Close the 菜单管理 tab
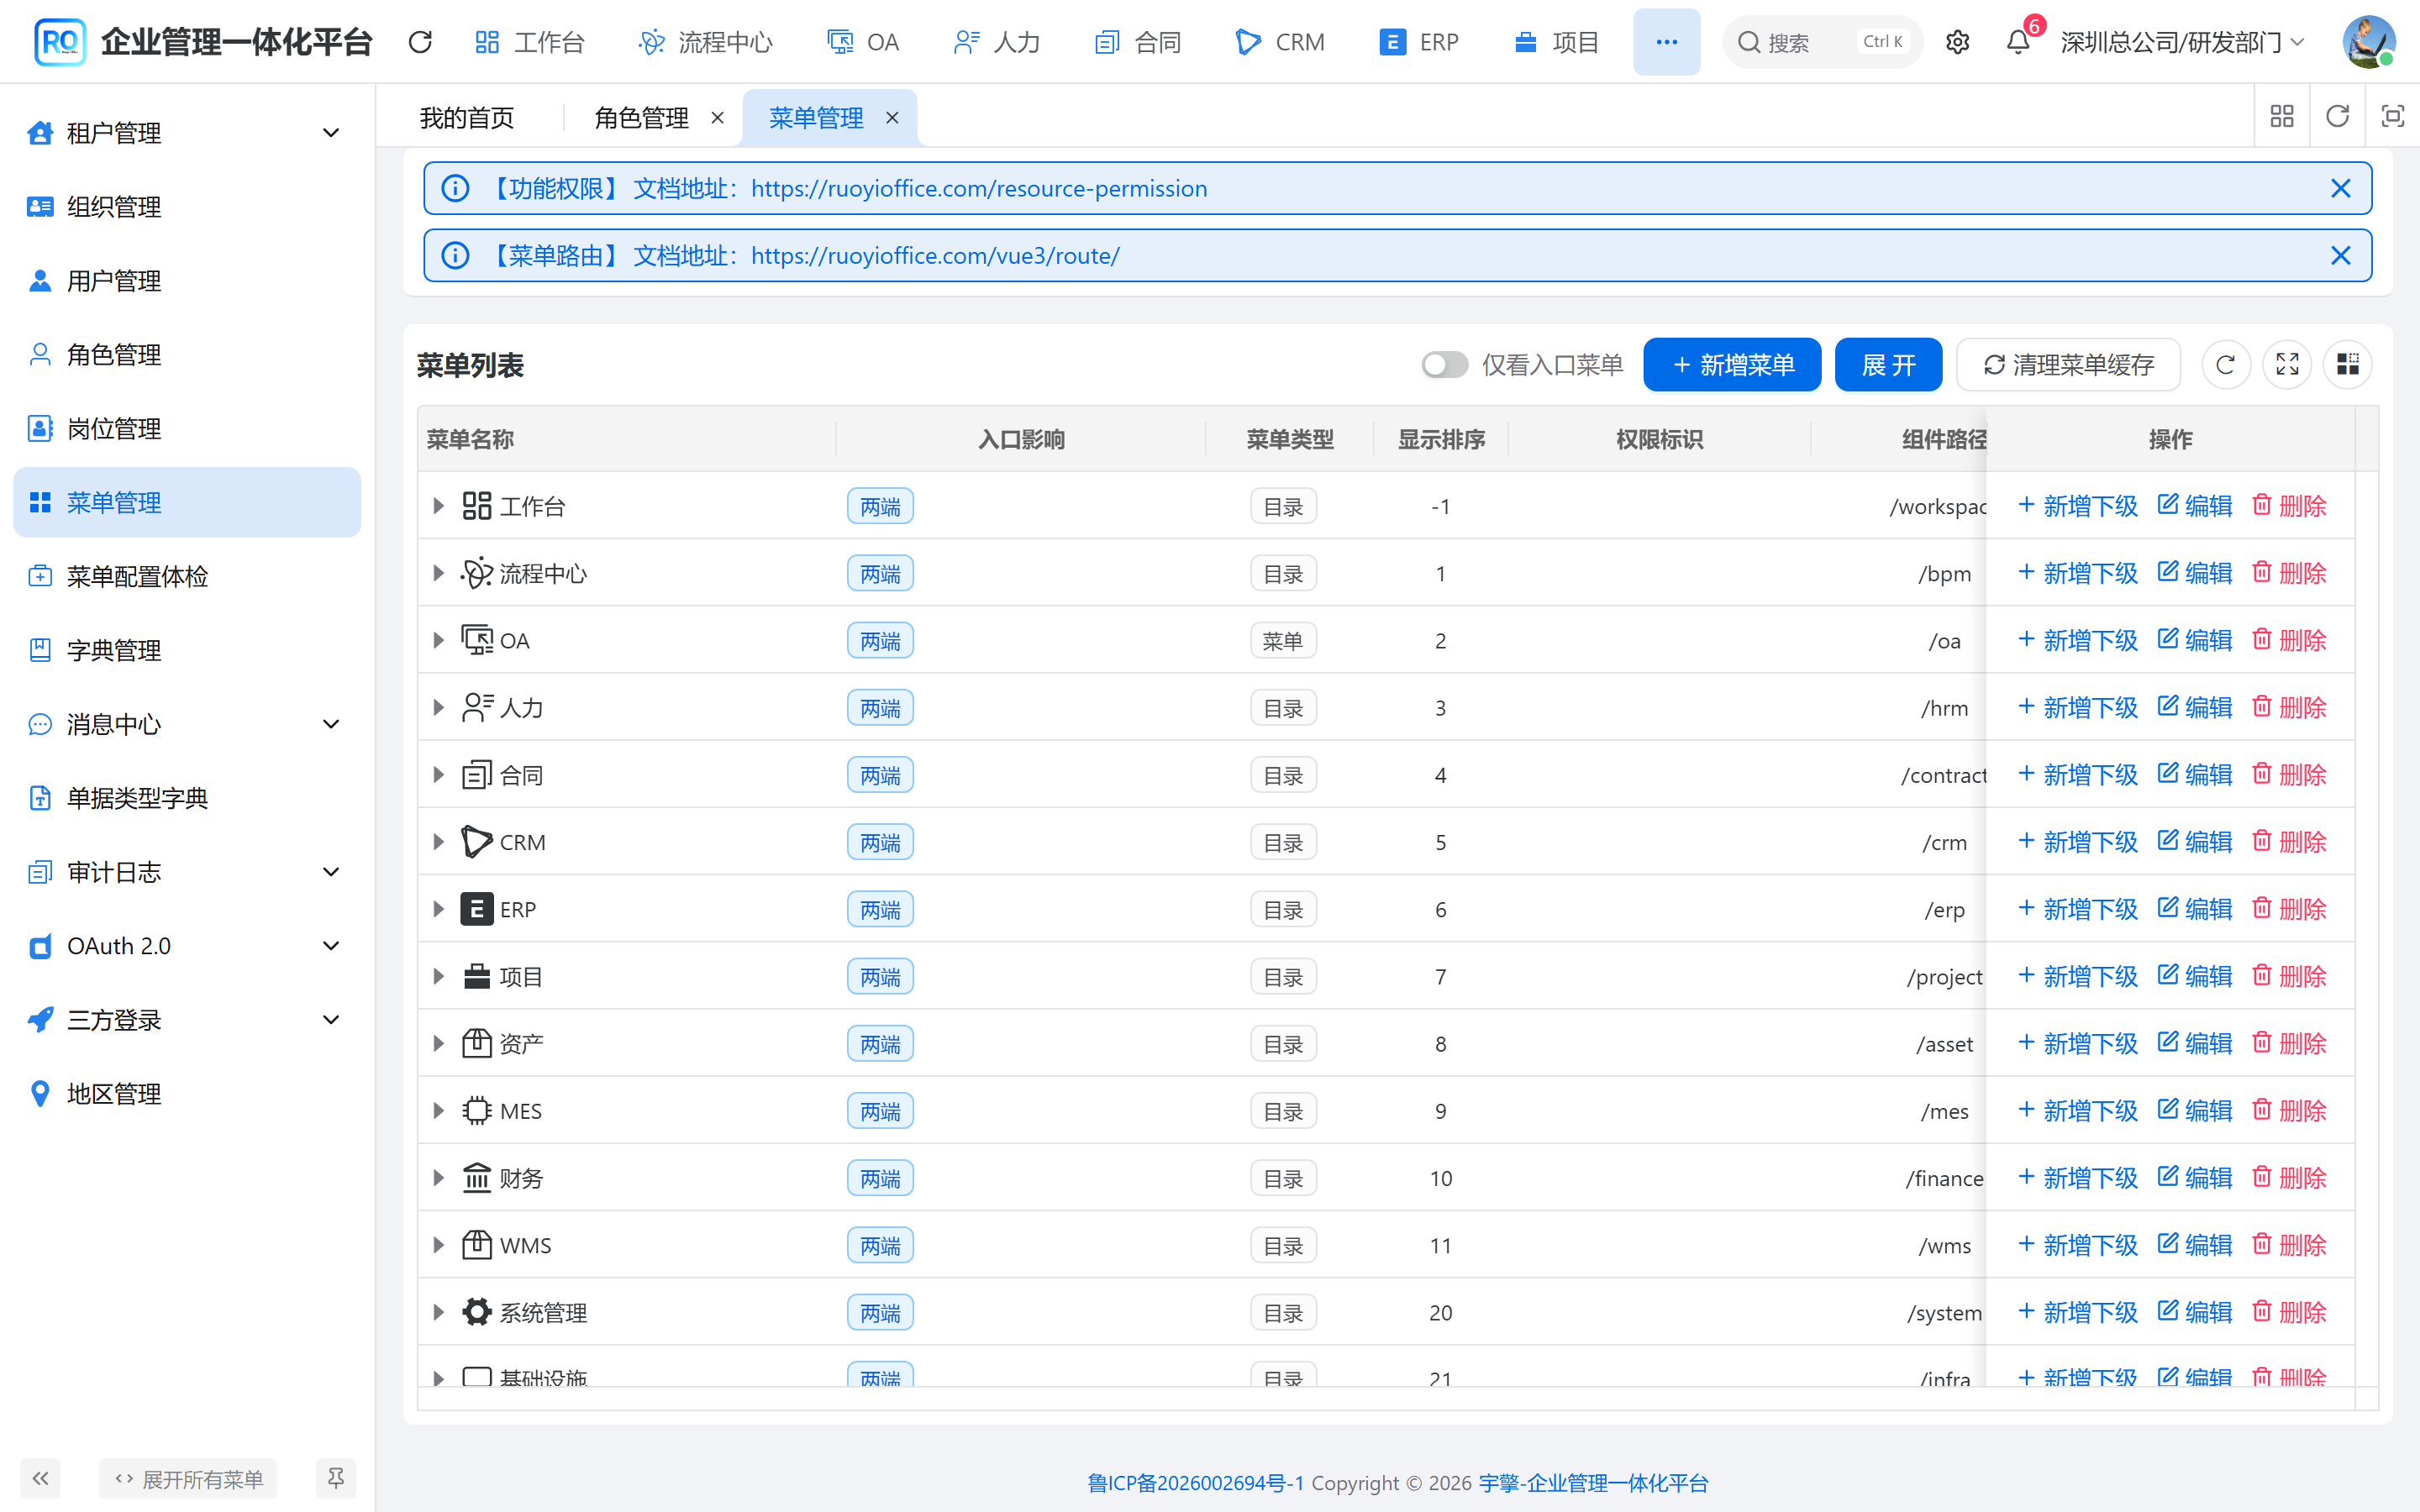The height and width of the screenshot is (1512, 2420). coord(892,118)
